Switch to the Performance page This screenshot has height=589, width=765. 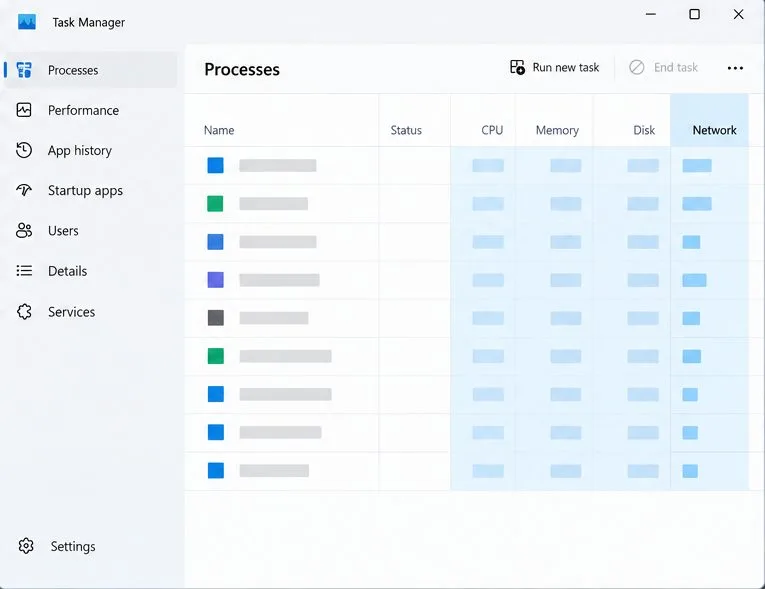coord(91,110)
